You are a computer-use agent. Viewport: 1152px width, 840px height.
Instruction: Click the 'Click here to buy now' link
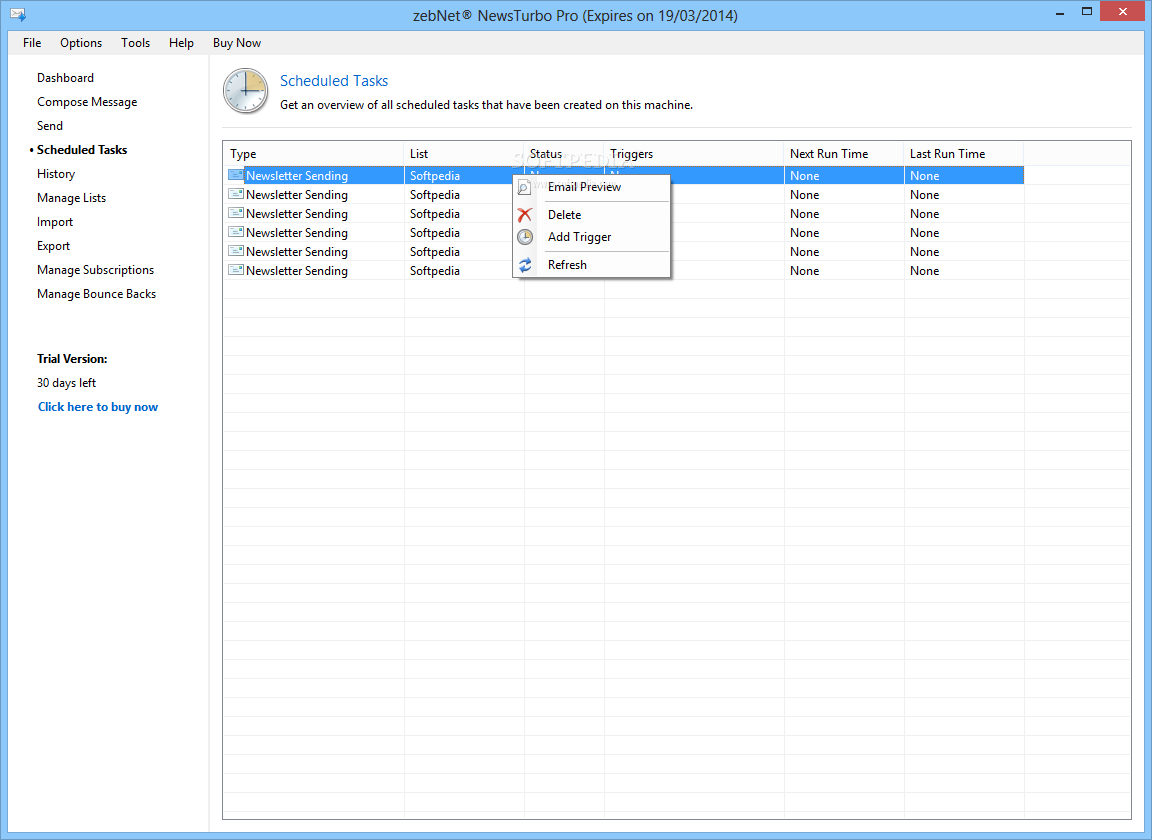coord(98,407)
